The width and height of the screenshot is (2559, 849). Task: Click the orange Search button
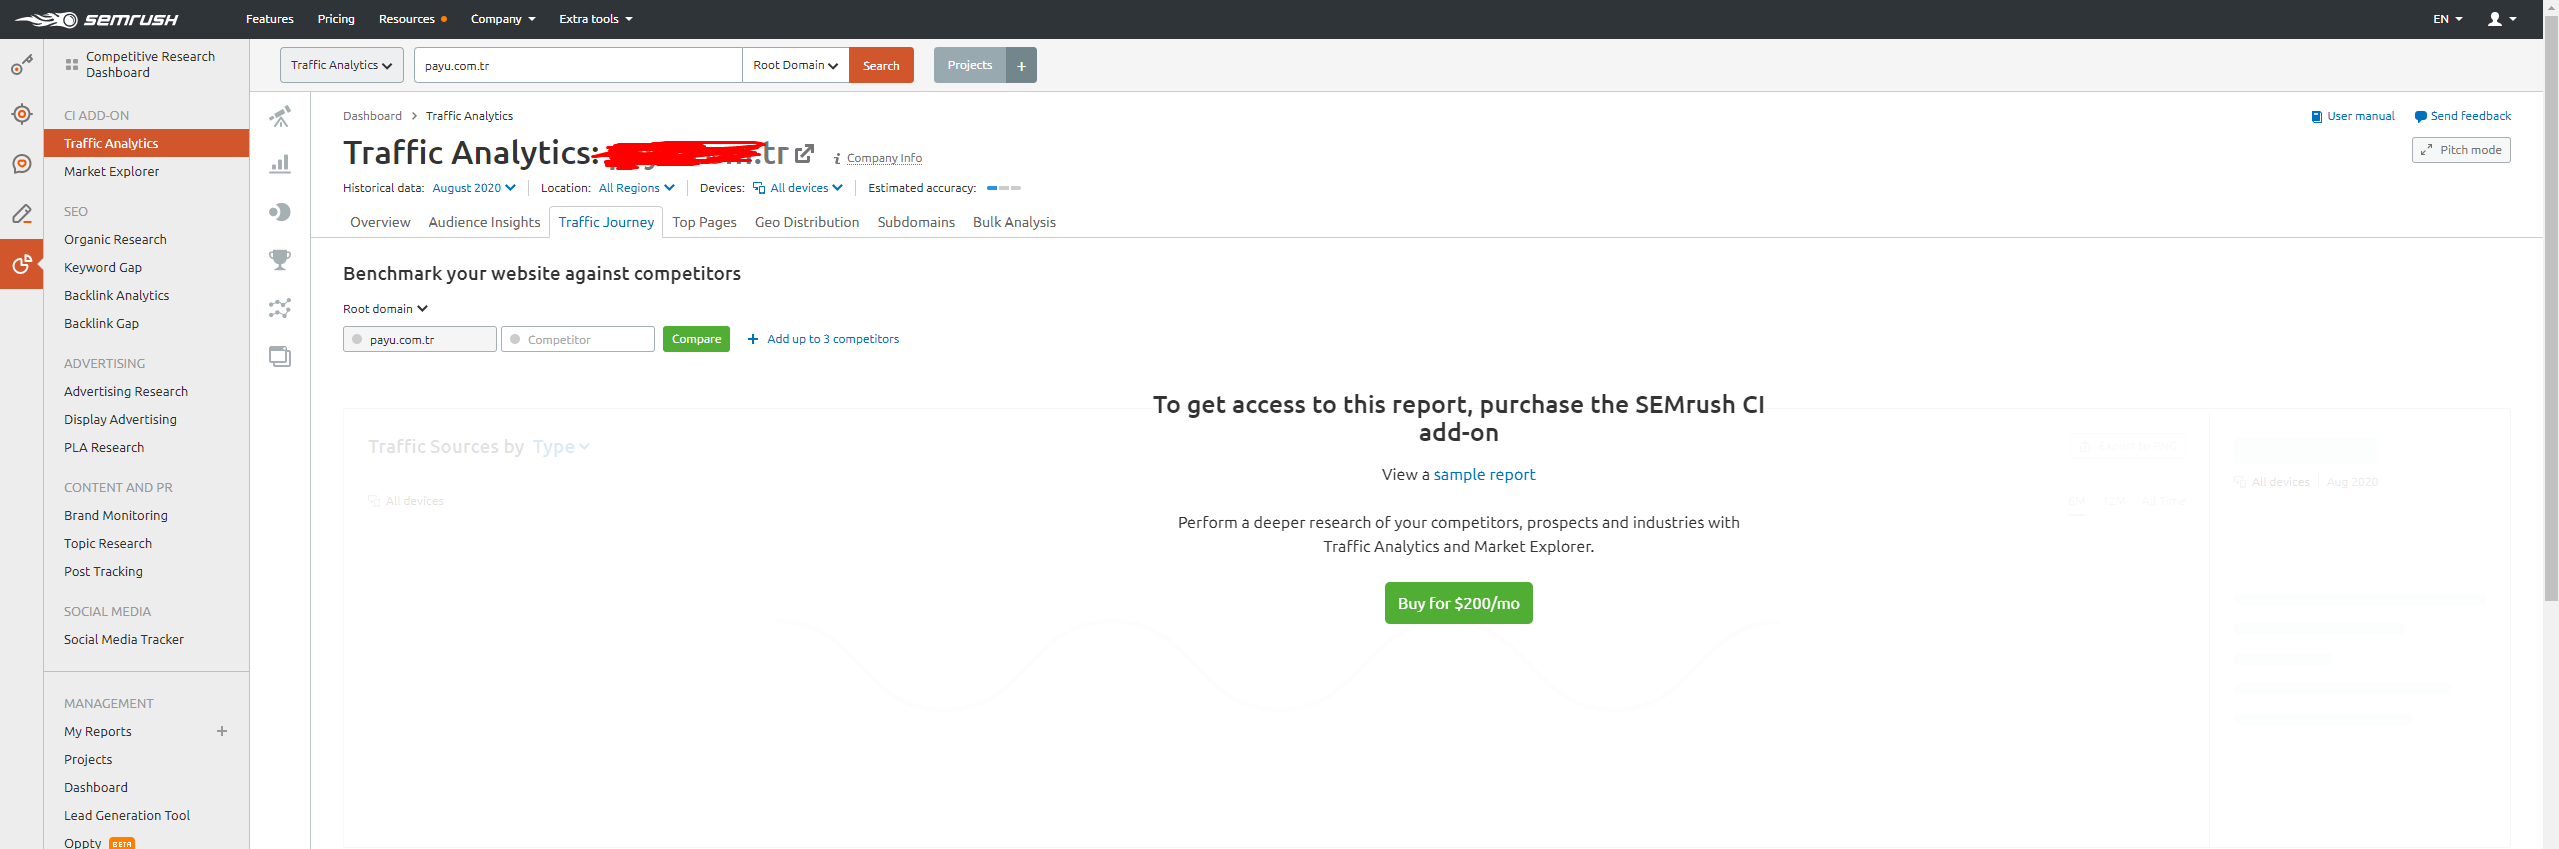click(881, 65)
